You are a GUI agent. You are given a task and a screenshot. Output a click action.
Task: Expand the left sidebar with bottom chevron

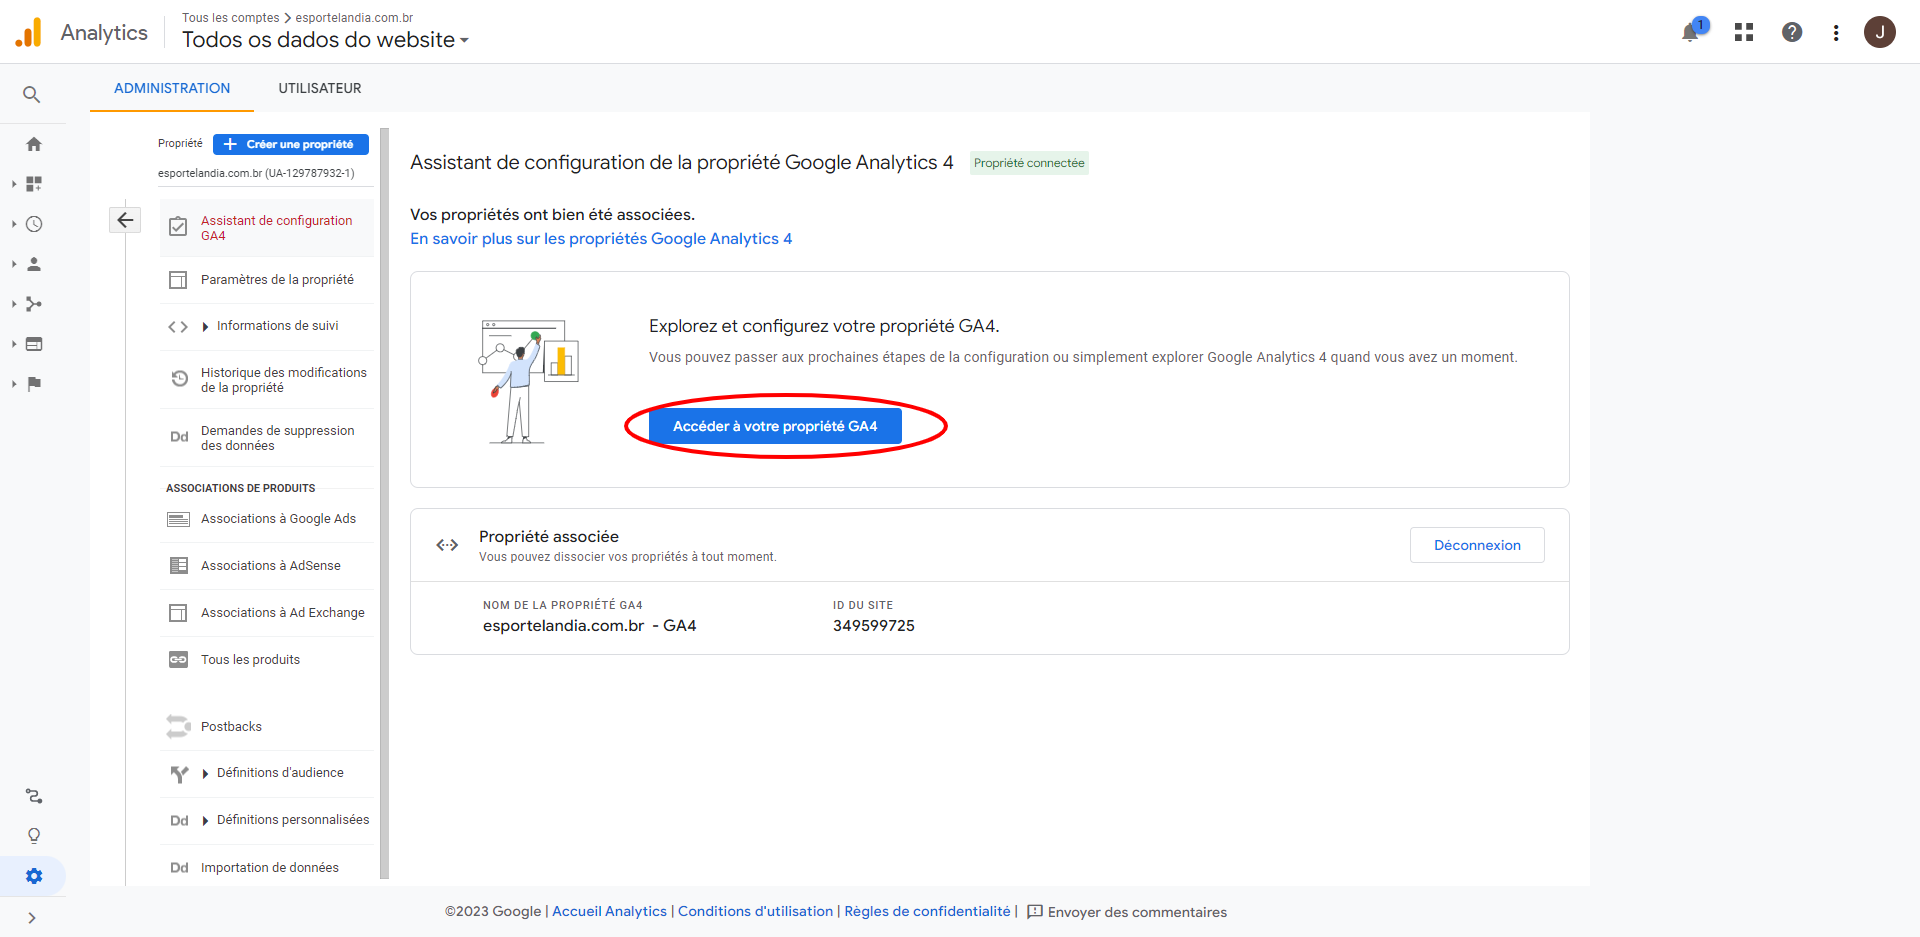(x=32, y=918)
